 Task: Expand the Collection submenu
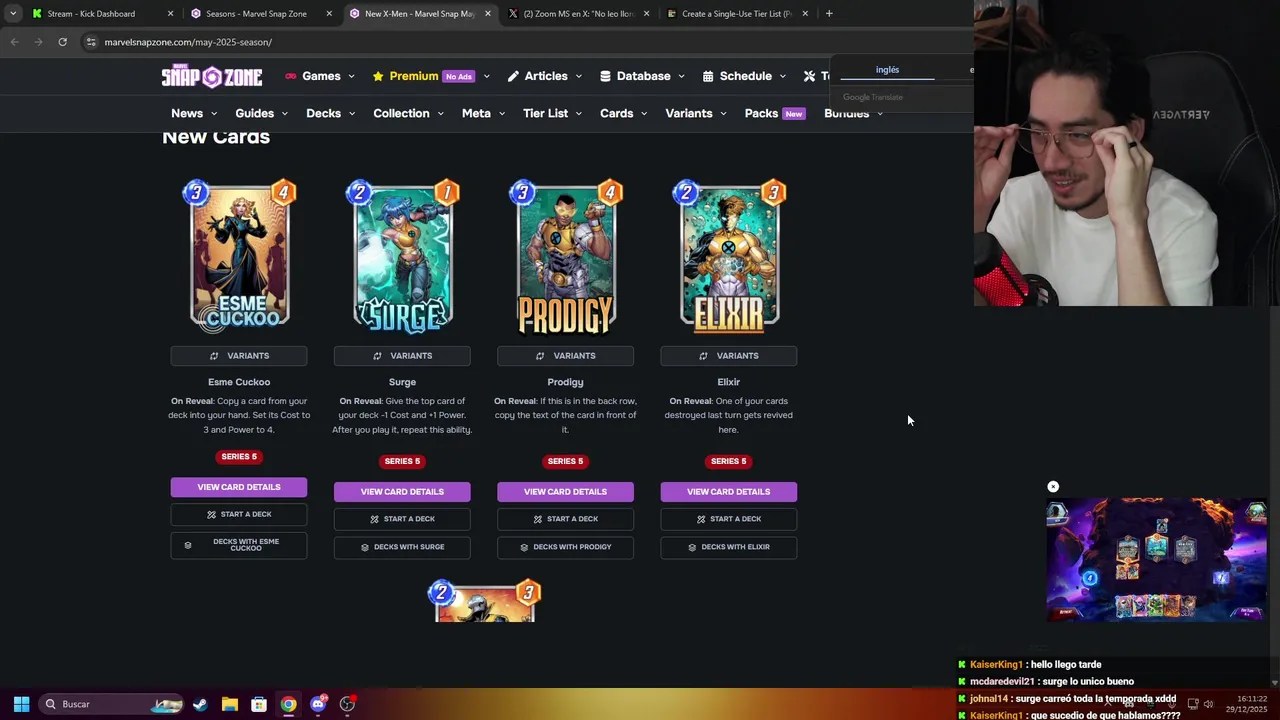pyautogui.click(x=408, y=113)
